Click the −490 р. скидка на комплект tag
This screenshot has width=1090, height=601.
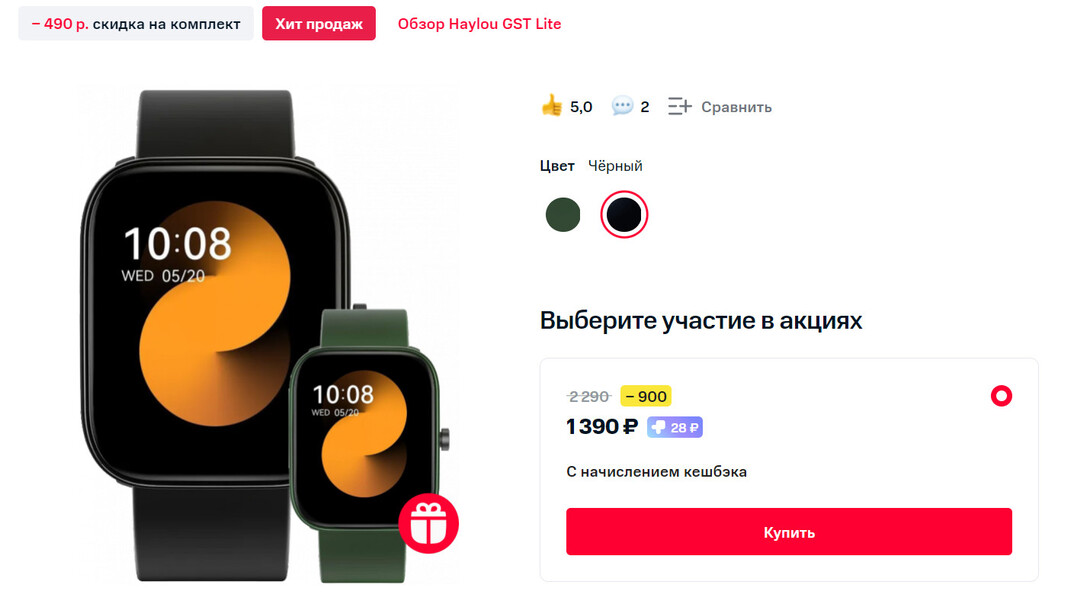(136, 24)
